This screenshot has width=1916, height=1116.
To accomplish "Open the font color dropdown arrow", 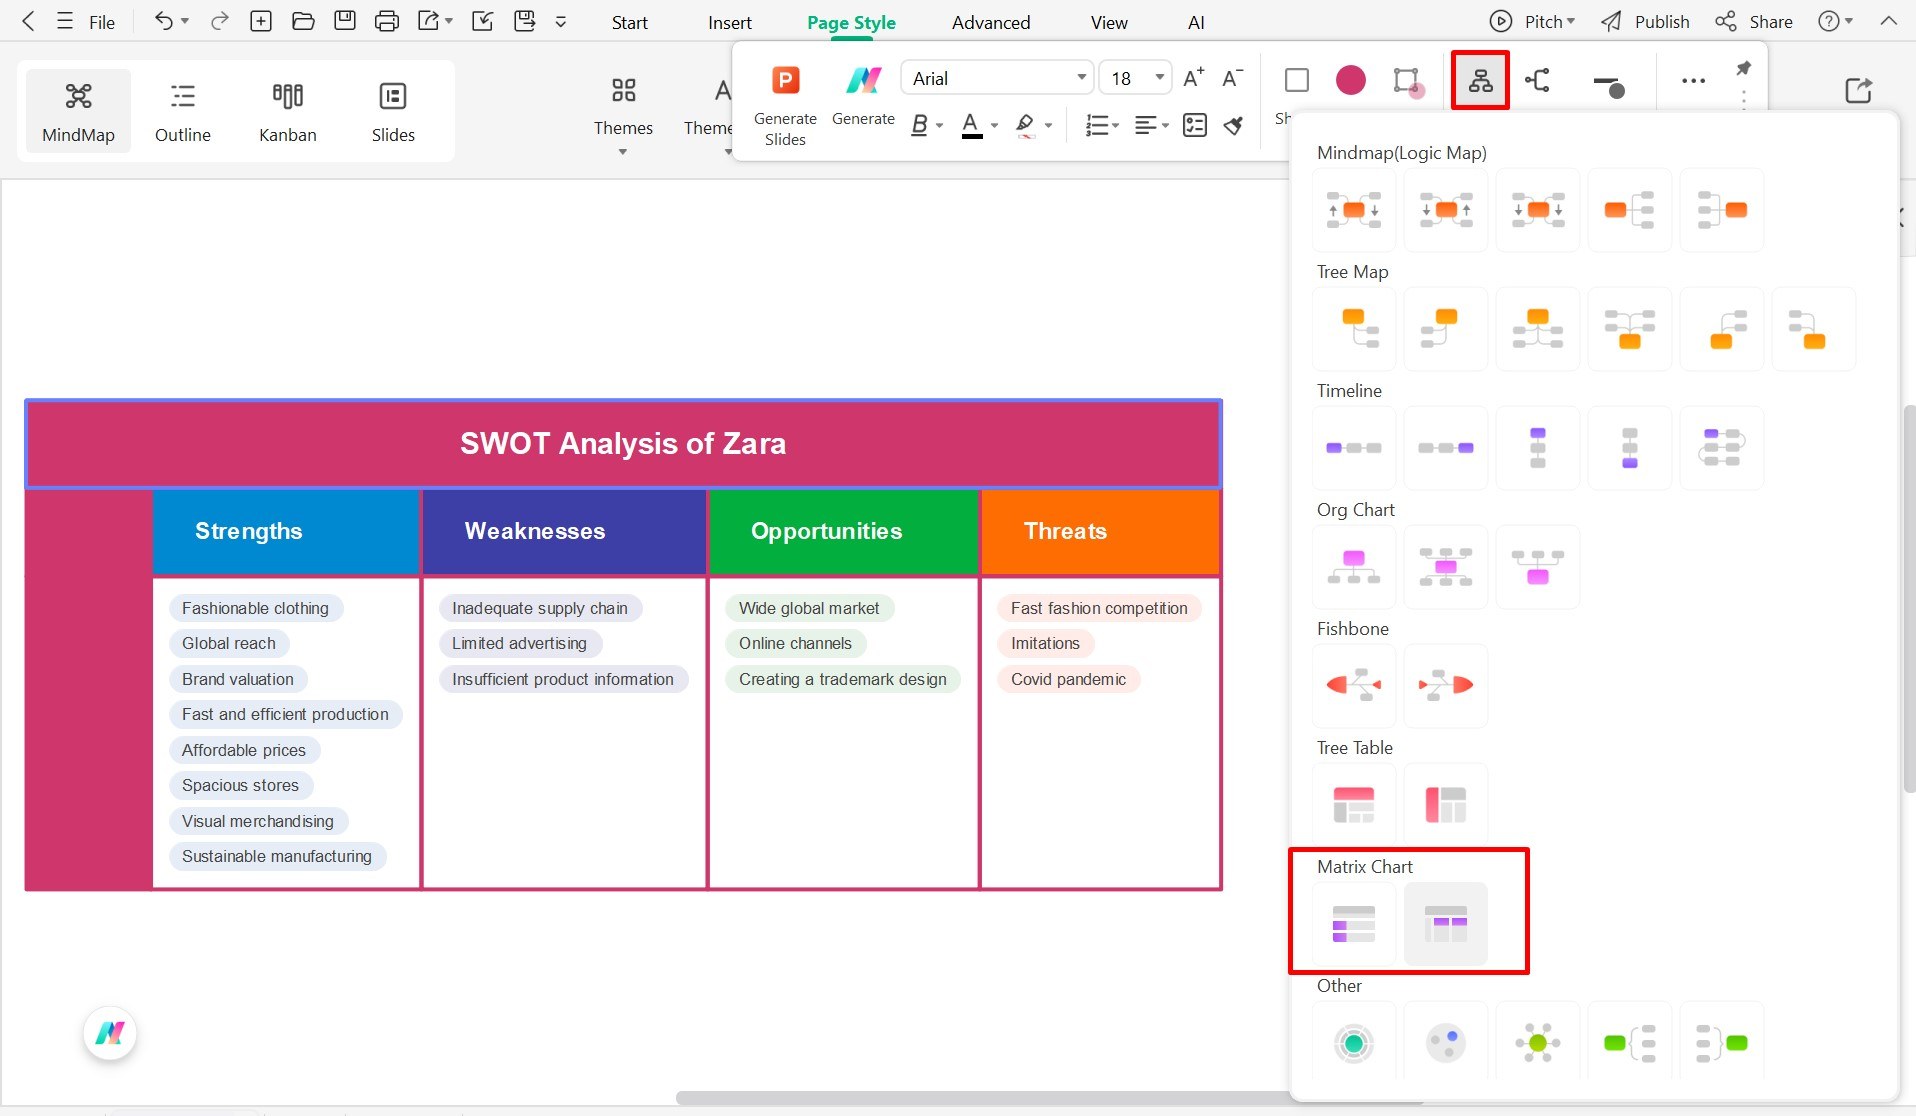I will click(x=994, y=126).
